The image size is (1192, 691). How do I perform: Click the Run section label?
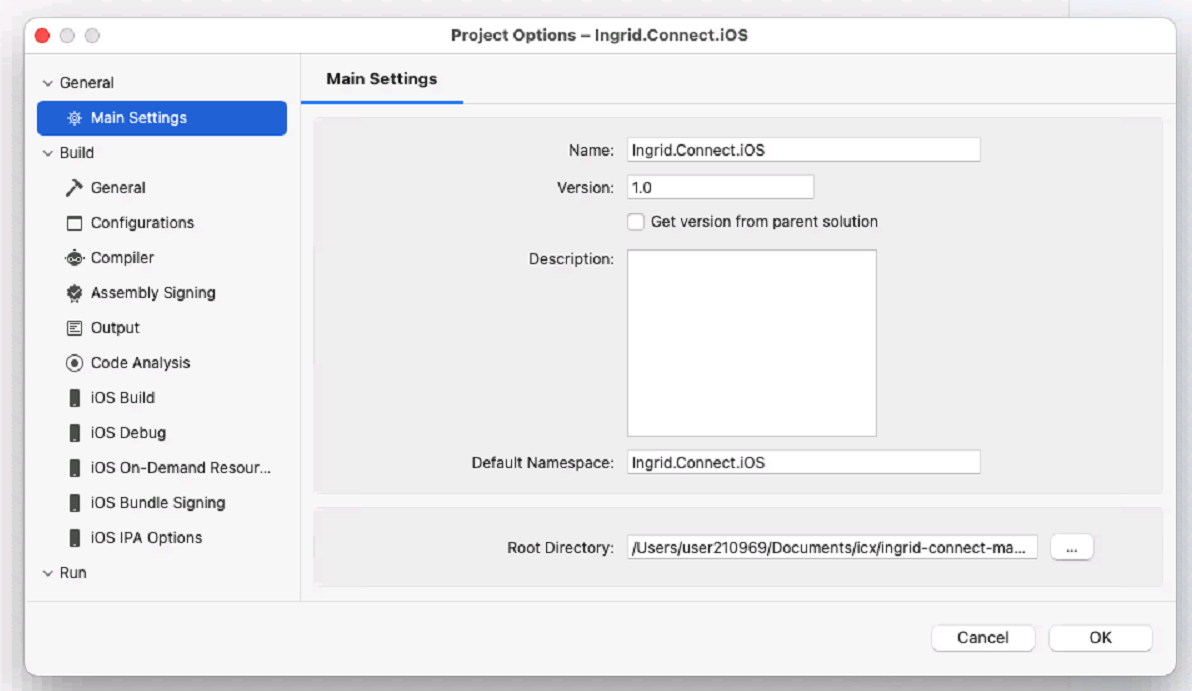click(x=73, y=572)
